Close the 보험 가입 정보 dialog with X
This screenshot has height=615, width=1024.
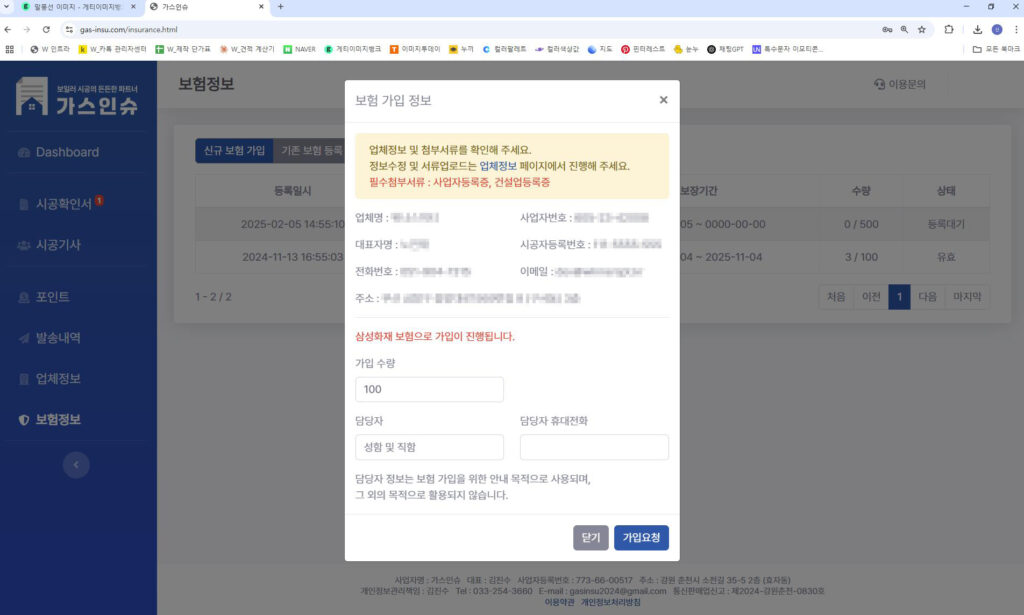(663, 100)
